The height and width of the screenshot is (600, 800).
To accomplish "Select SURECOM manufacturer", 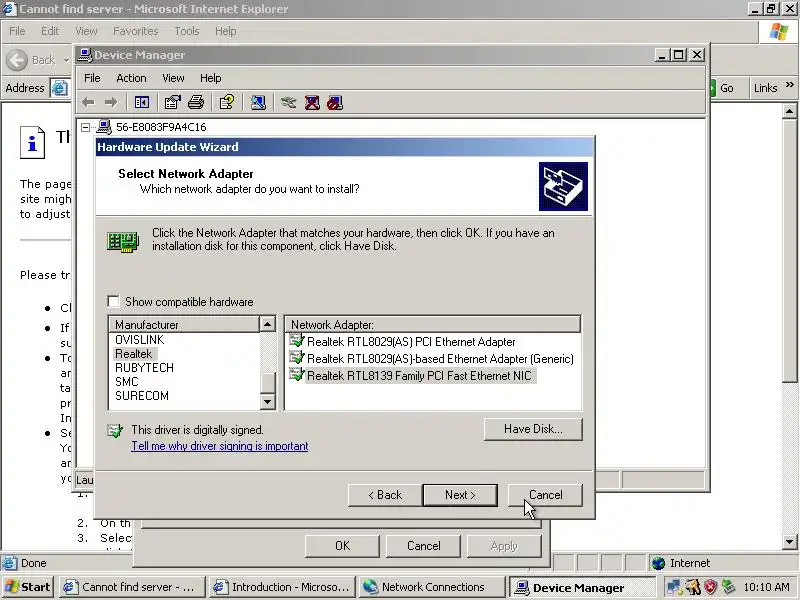I will [x=142, y=396].
